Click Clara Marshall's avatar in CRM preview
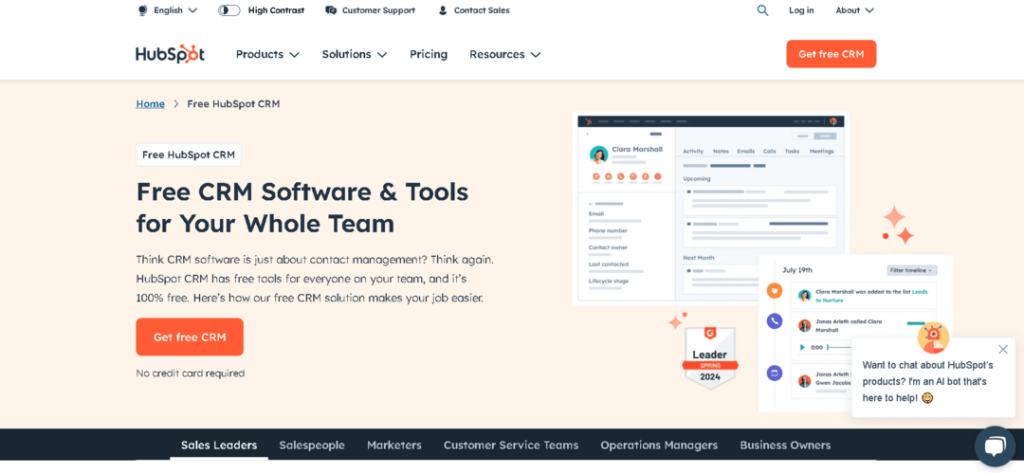 point(598,155)
